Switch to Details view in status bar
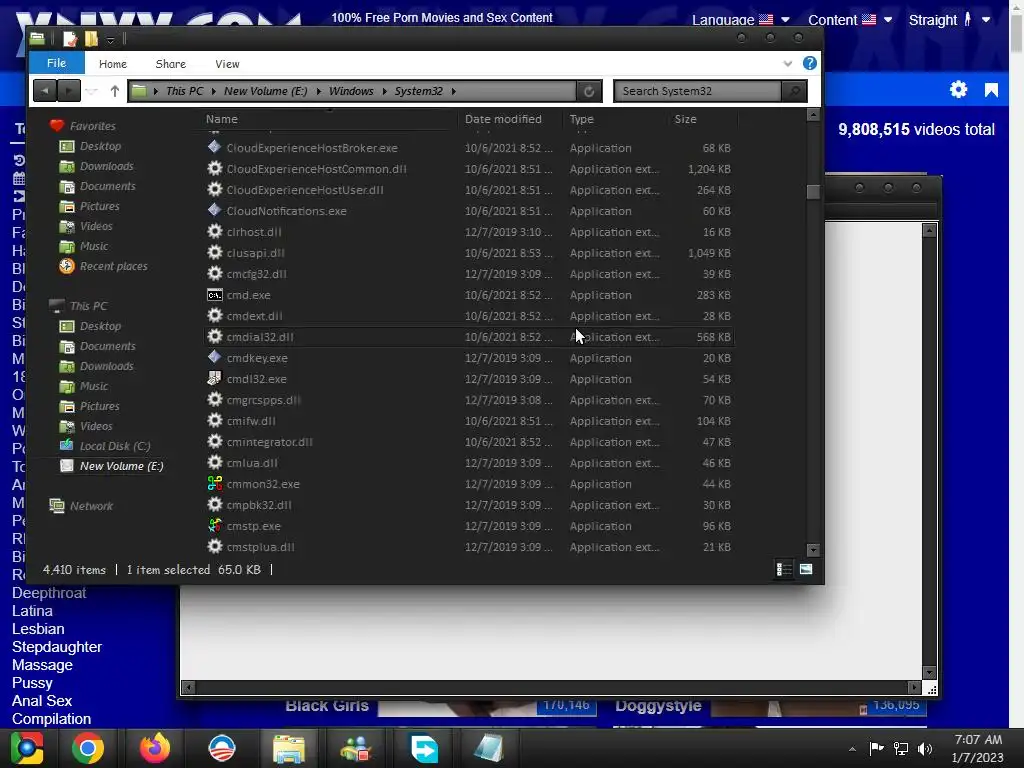This screenshot has width=1024, height=768. pyautogui.click(x=784, y=569)
